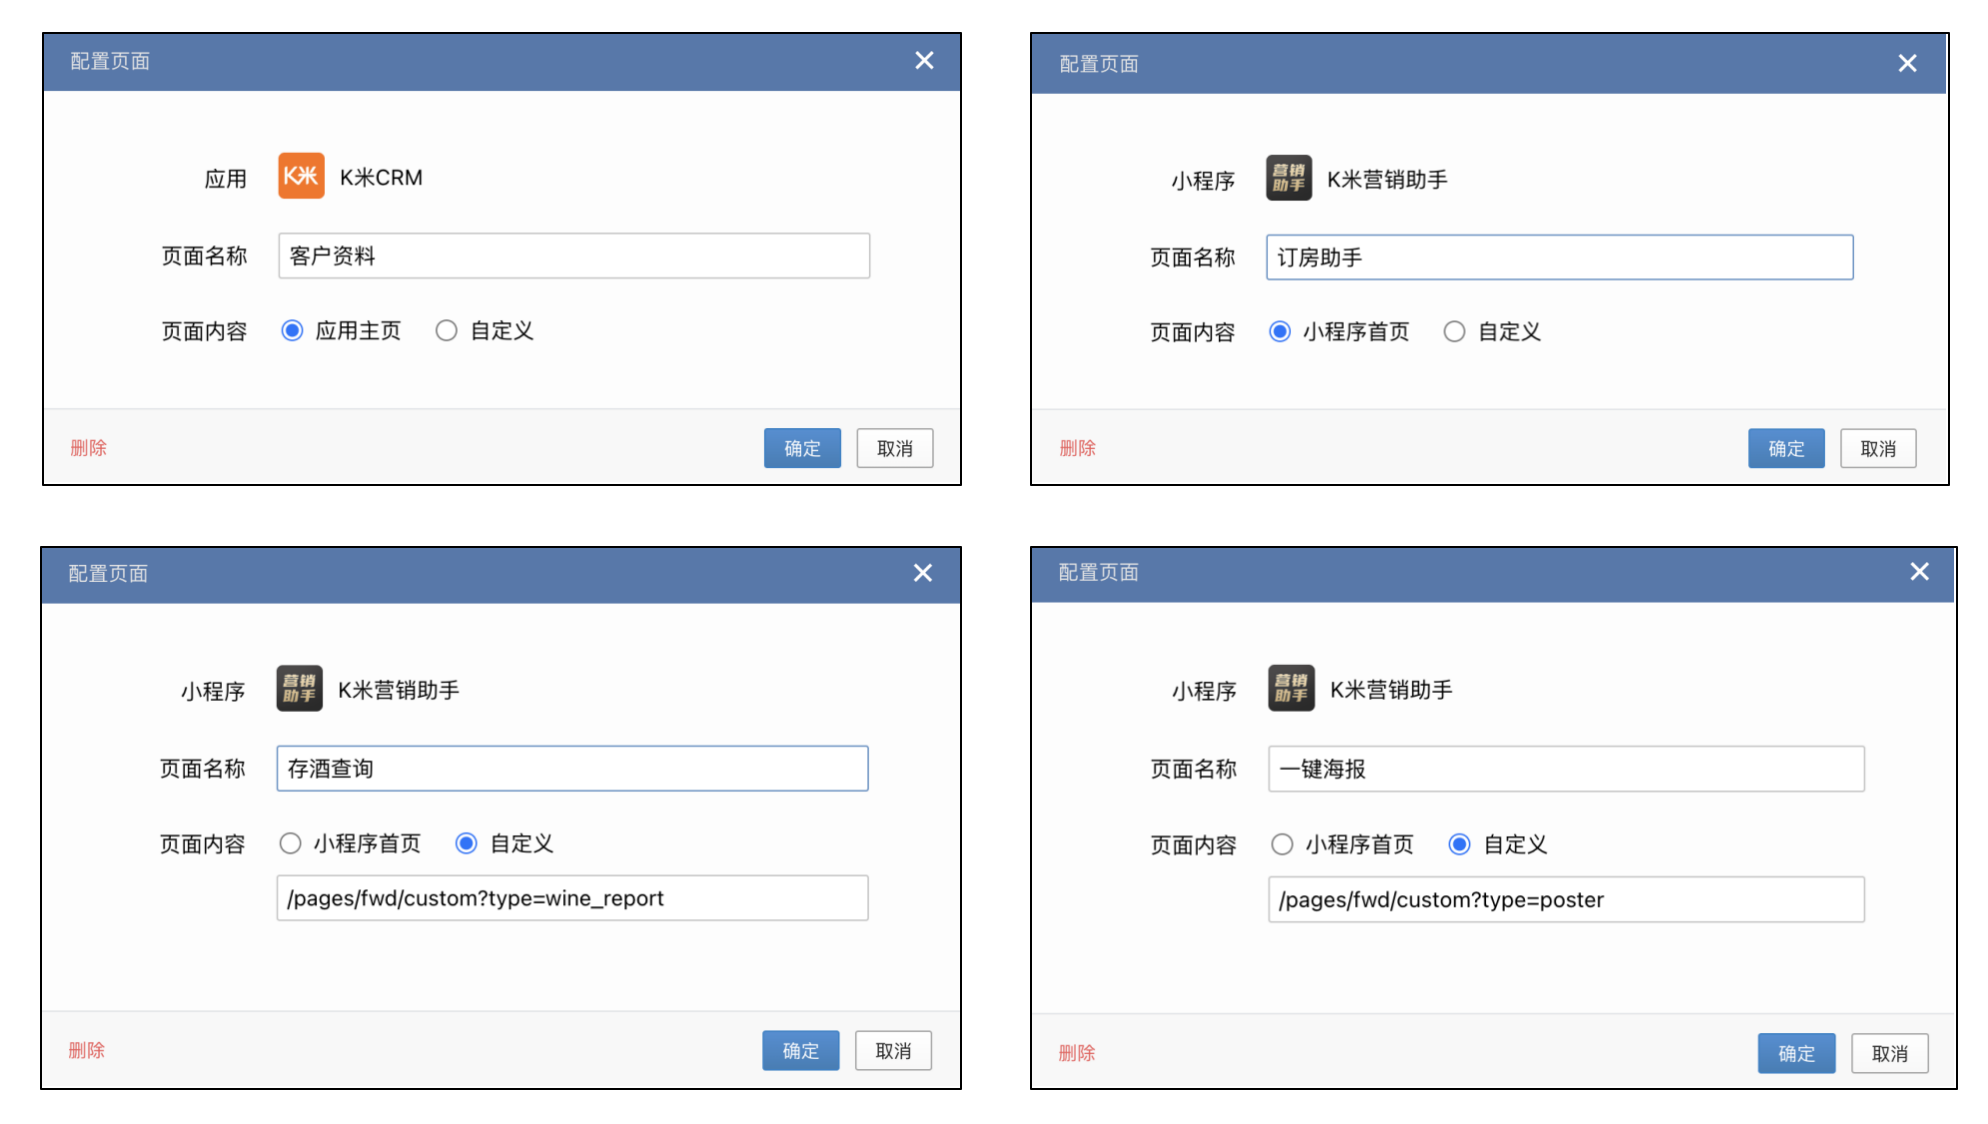Select 自定义 radio in 一键海报 dialog

1459,845
